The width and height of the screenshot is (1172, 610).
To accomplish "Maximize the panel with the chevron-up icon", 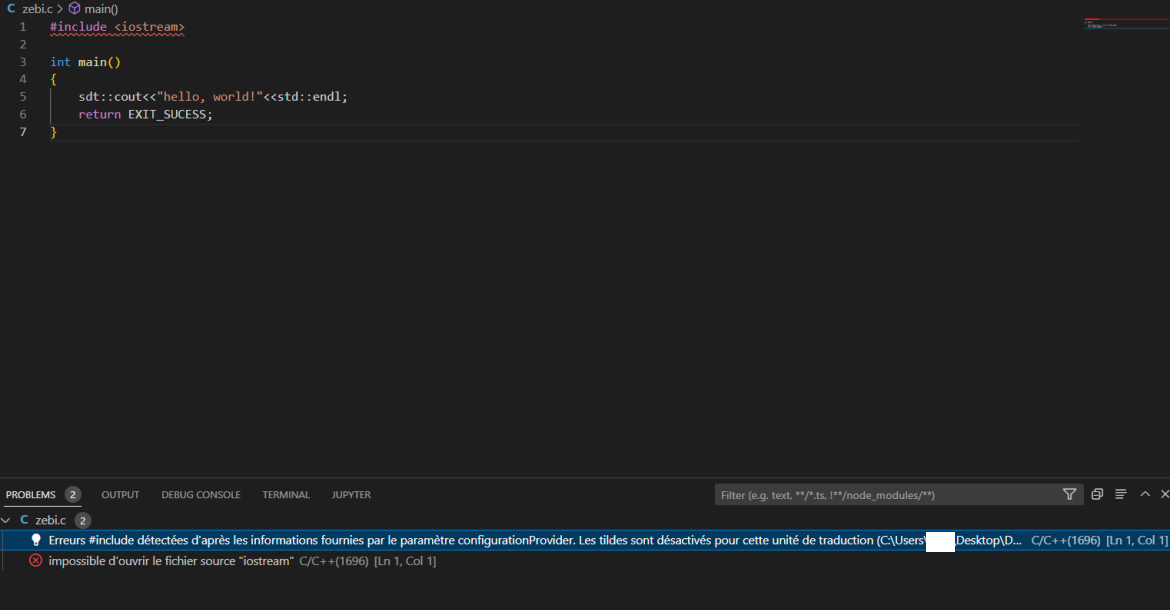I will coord(1145,494).
